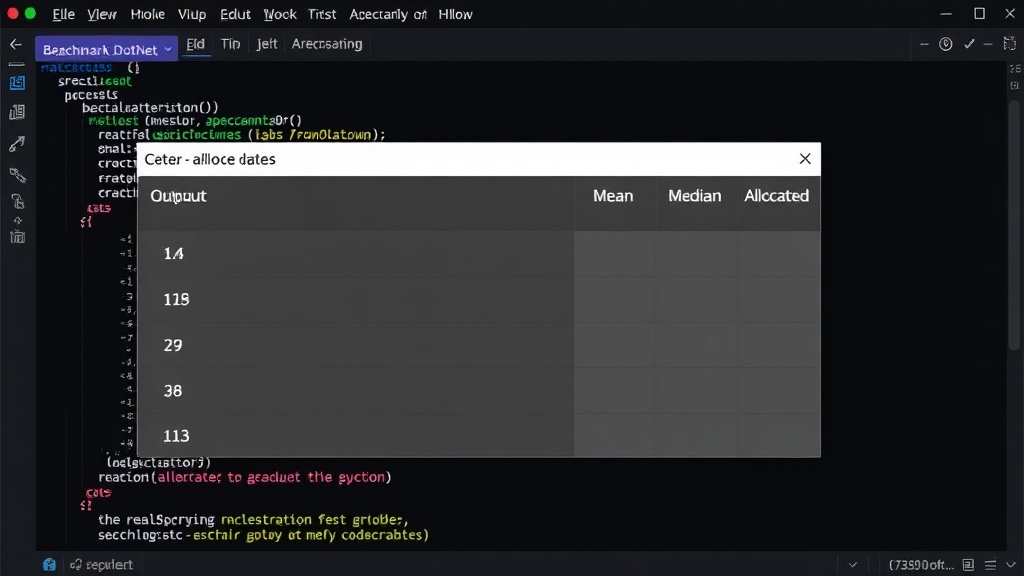Open the sidebar icon resembling stacked buildings

tap(17, 112)
